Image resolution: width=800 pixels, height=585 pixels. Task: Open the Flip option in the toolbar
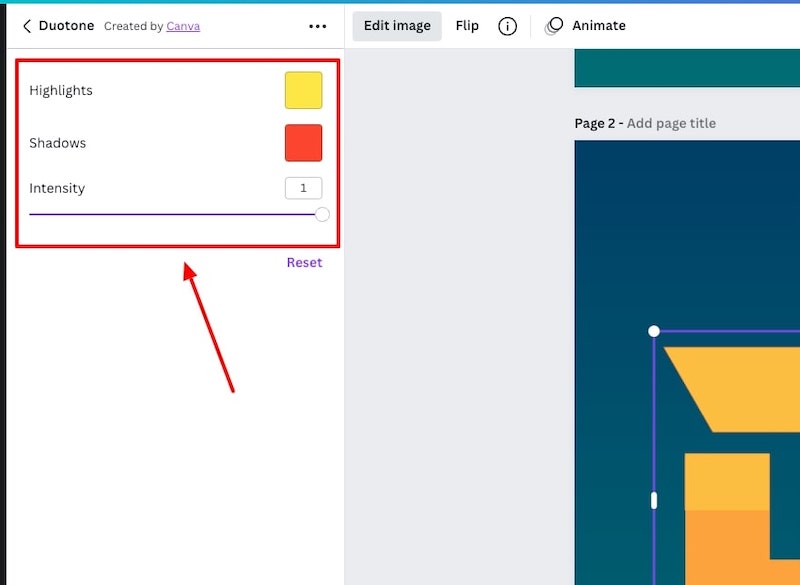467,26
